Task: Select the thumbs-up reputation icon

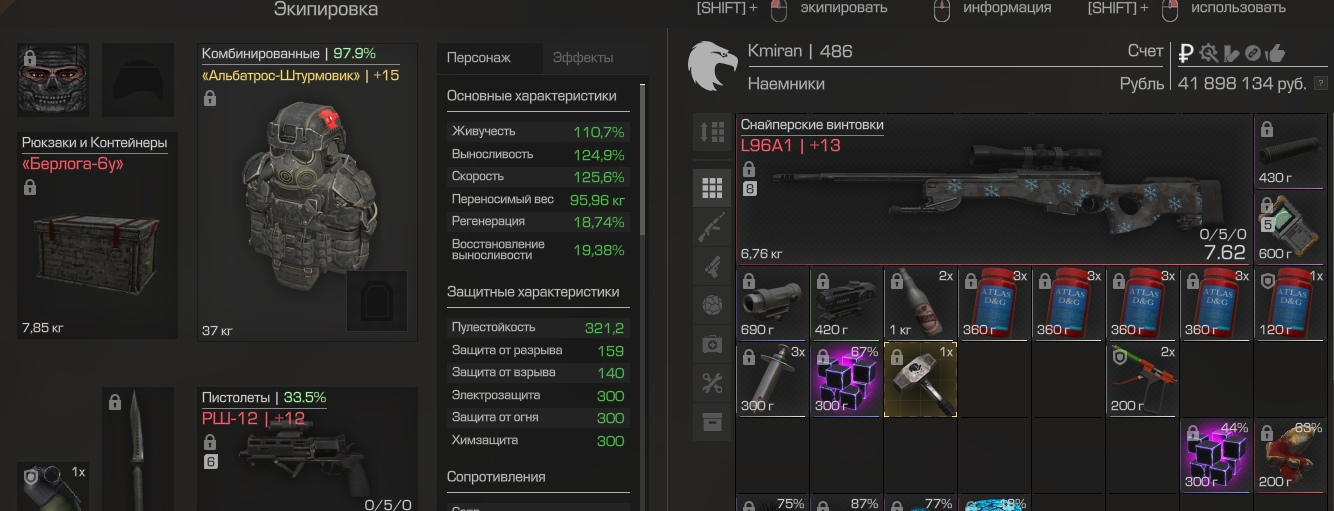Action: point(1275,53)
